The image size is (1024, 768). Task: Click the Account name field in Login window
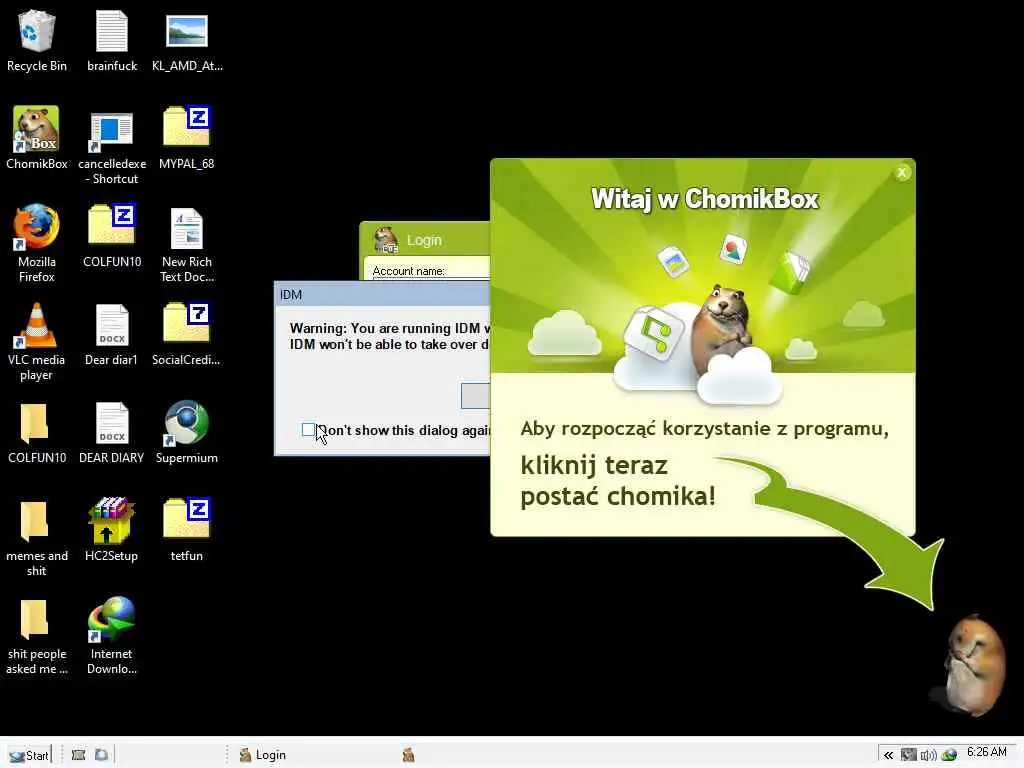tap(431, 279)
